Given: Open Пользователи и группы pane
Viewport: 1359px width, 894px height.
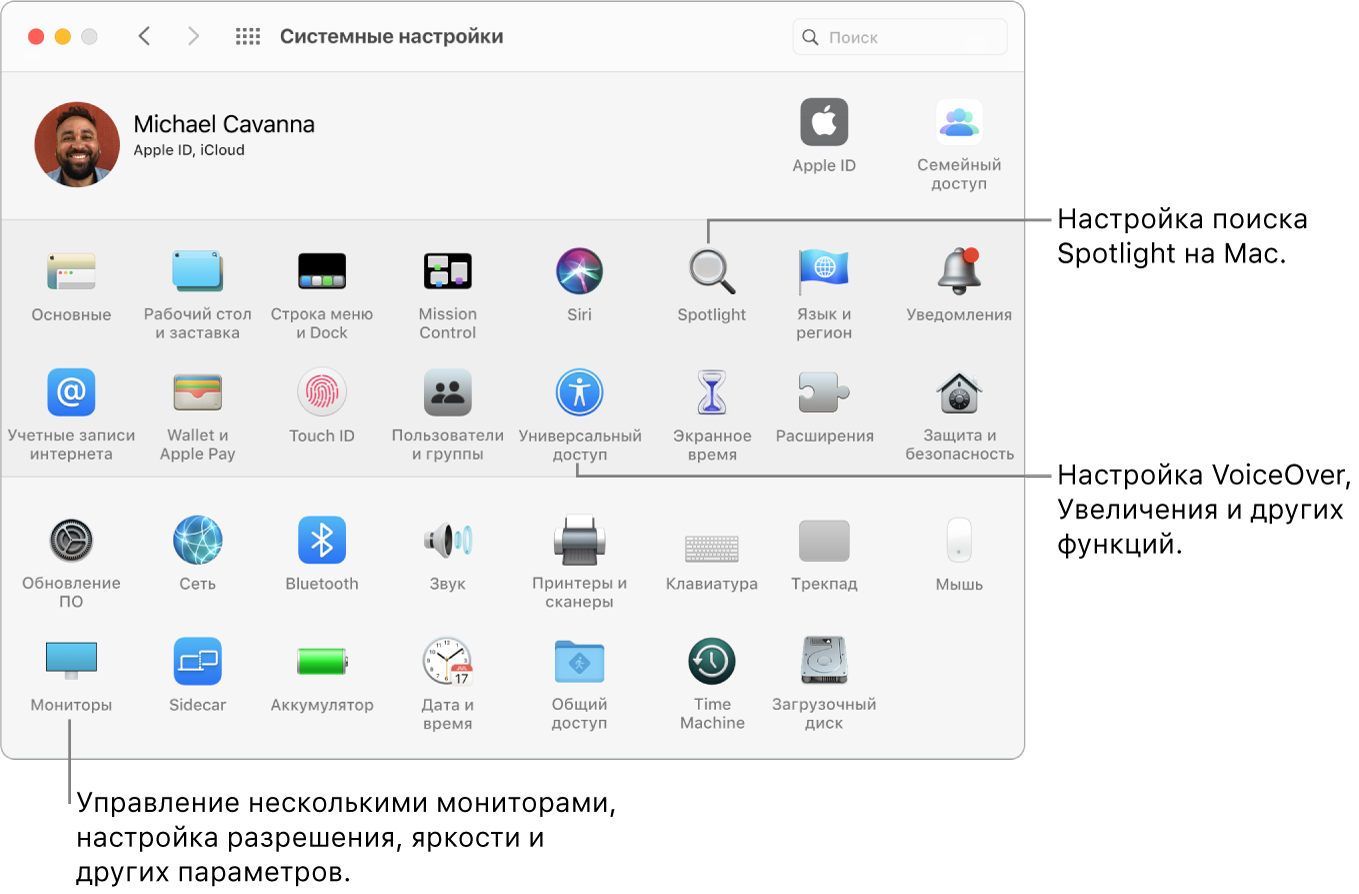Looking at the screenshot, I should click(447, 392).
